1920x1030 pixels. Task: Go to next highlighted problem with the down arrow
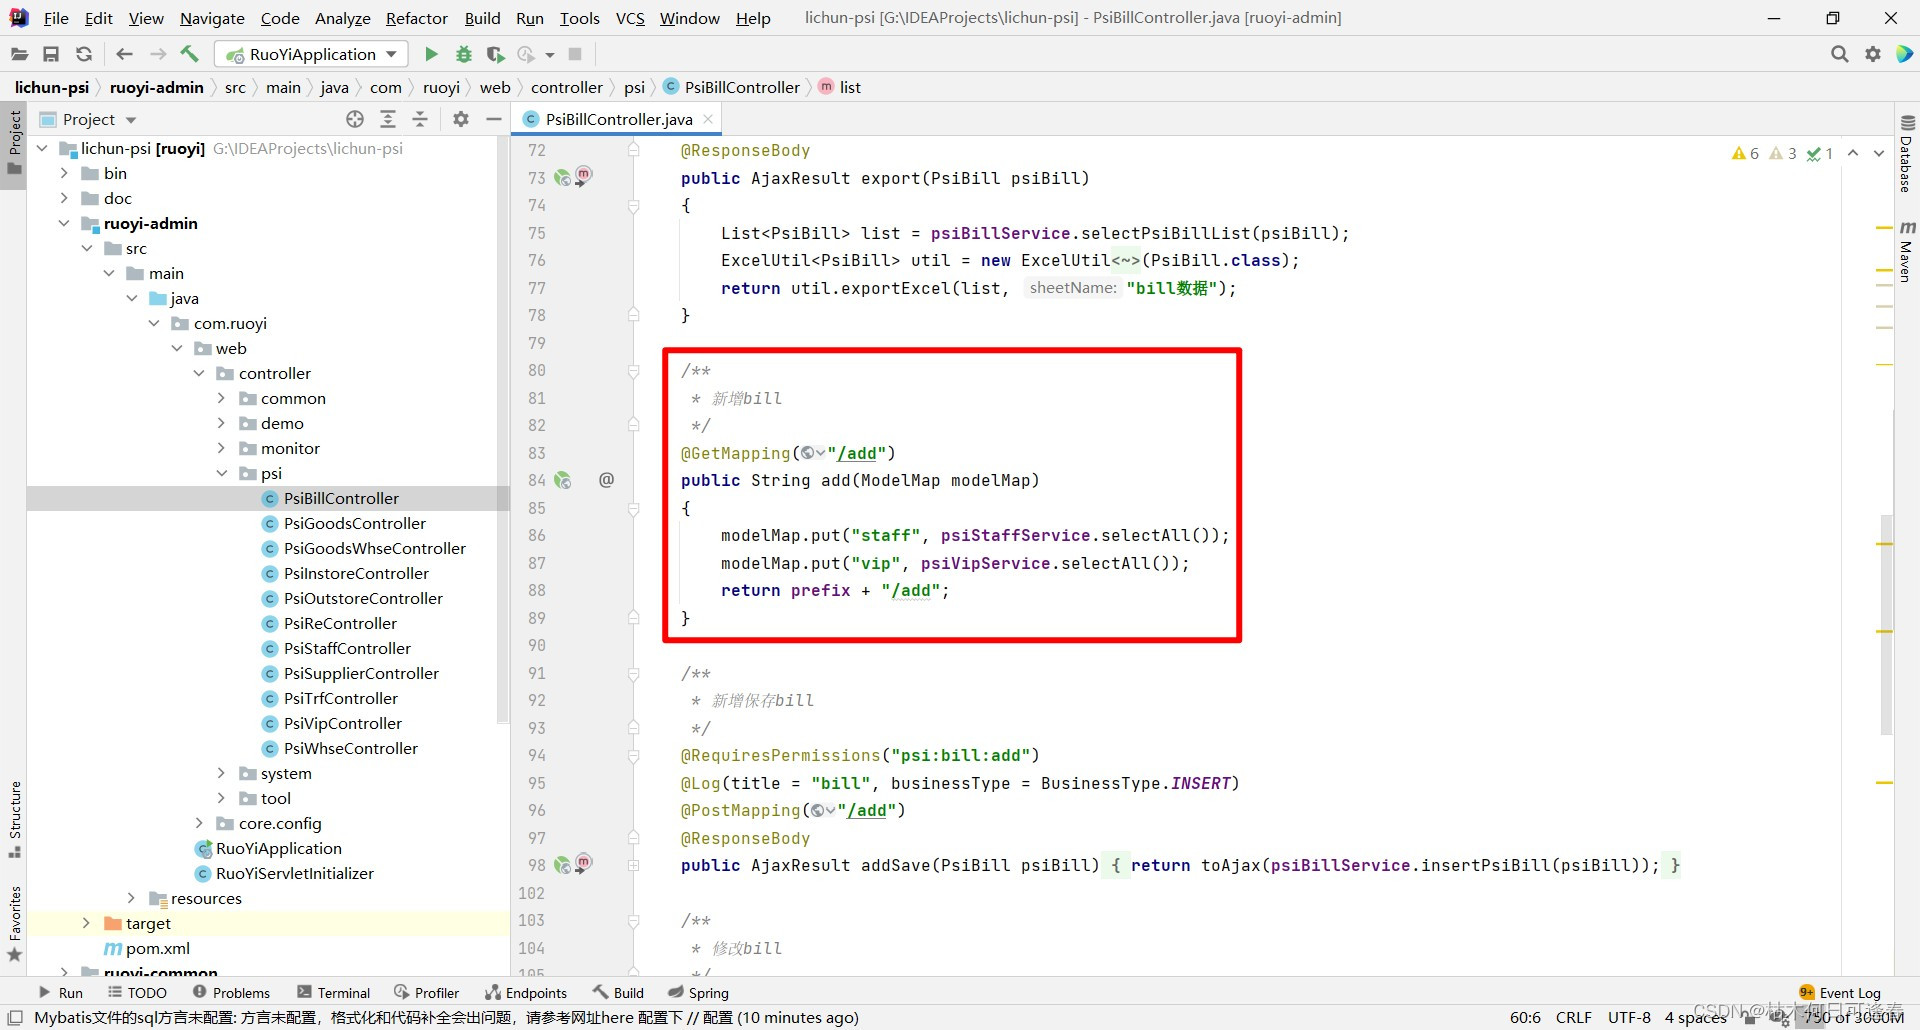point(1879,153)
